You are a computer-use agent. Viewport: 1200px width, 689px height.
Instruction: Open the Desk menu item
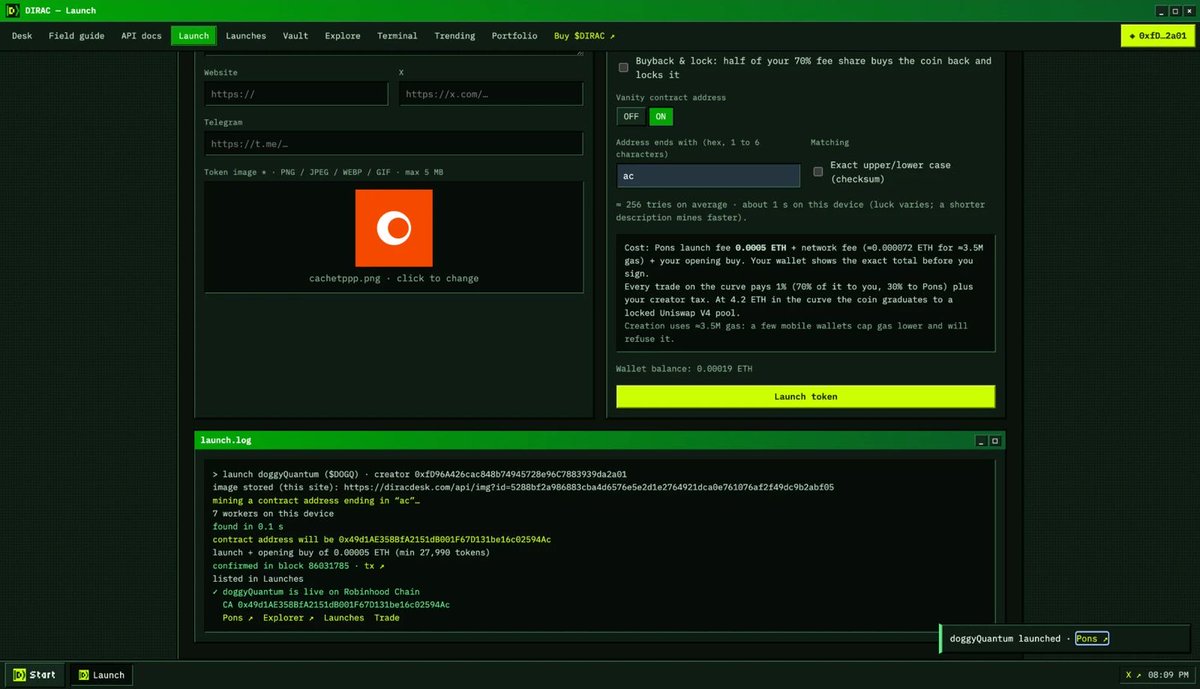click(x=22, y=36)
